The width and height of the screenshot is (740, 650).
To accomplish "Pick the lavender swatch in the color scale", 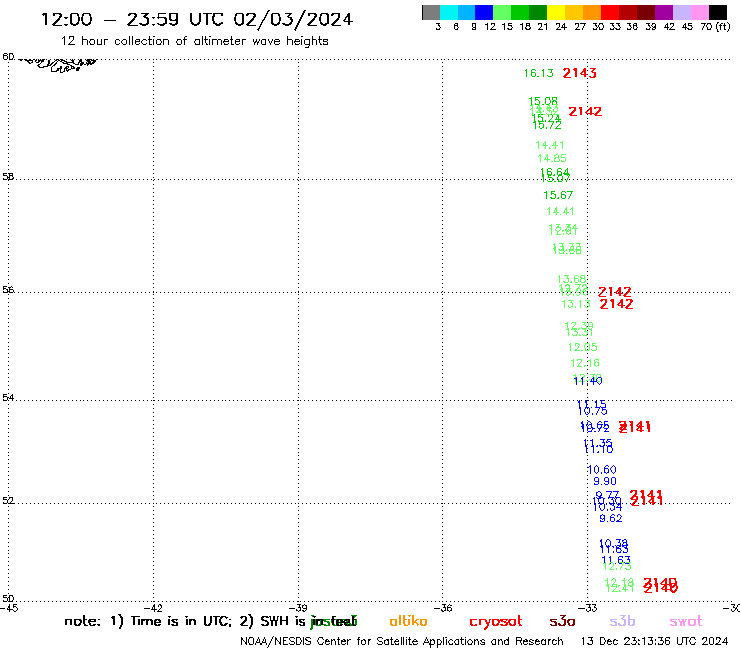I will coord(681,12).
